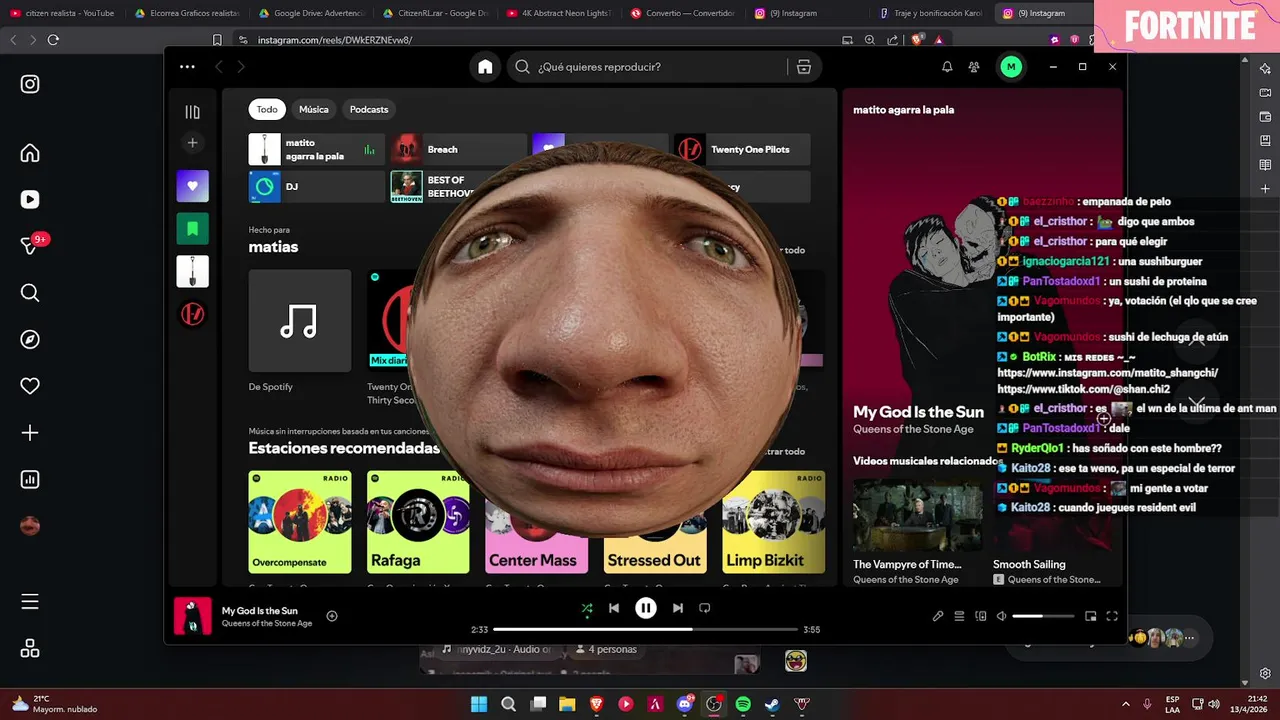The width and height of the screenshot is (1280, 720).
Task: Open Twenty One Pilots shortcut
Action: tap(741, 149)
